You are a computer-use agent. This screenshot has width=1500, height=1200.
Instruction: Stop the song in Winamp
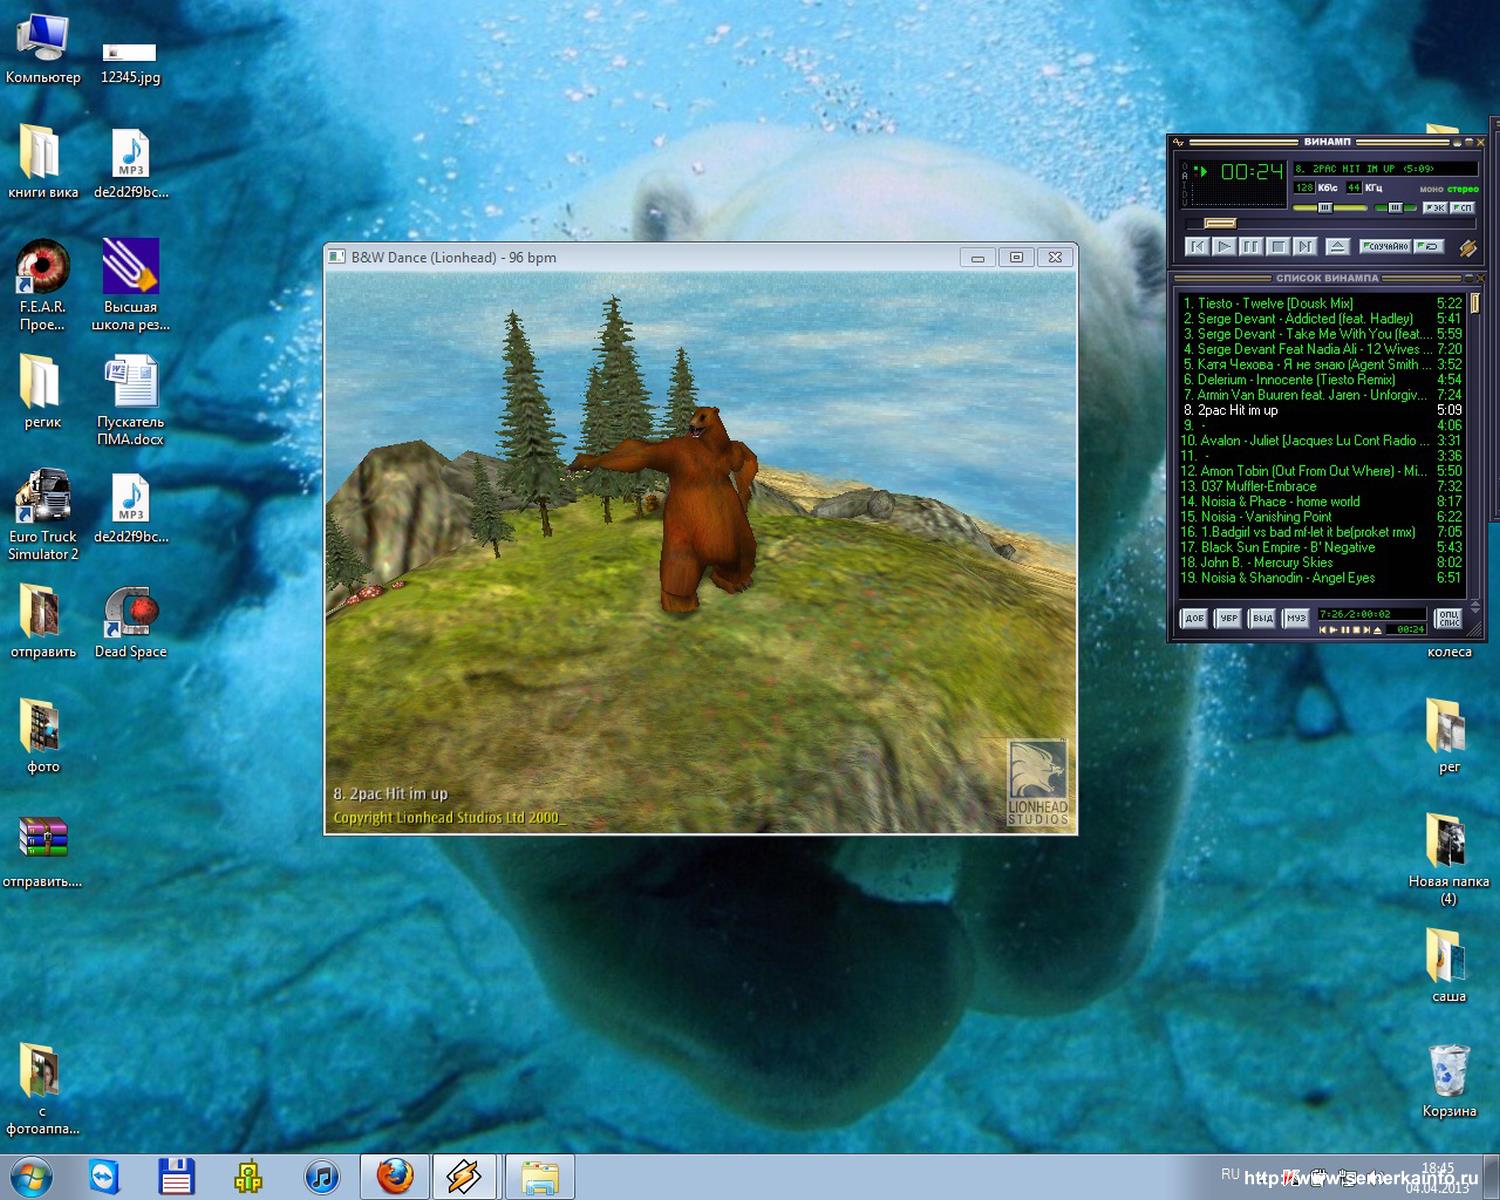tap(1278, 246)
